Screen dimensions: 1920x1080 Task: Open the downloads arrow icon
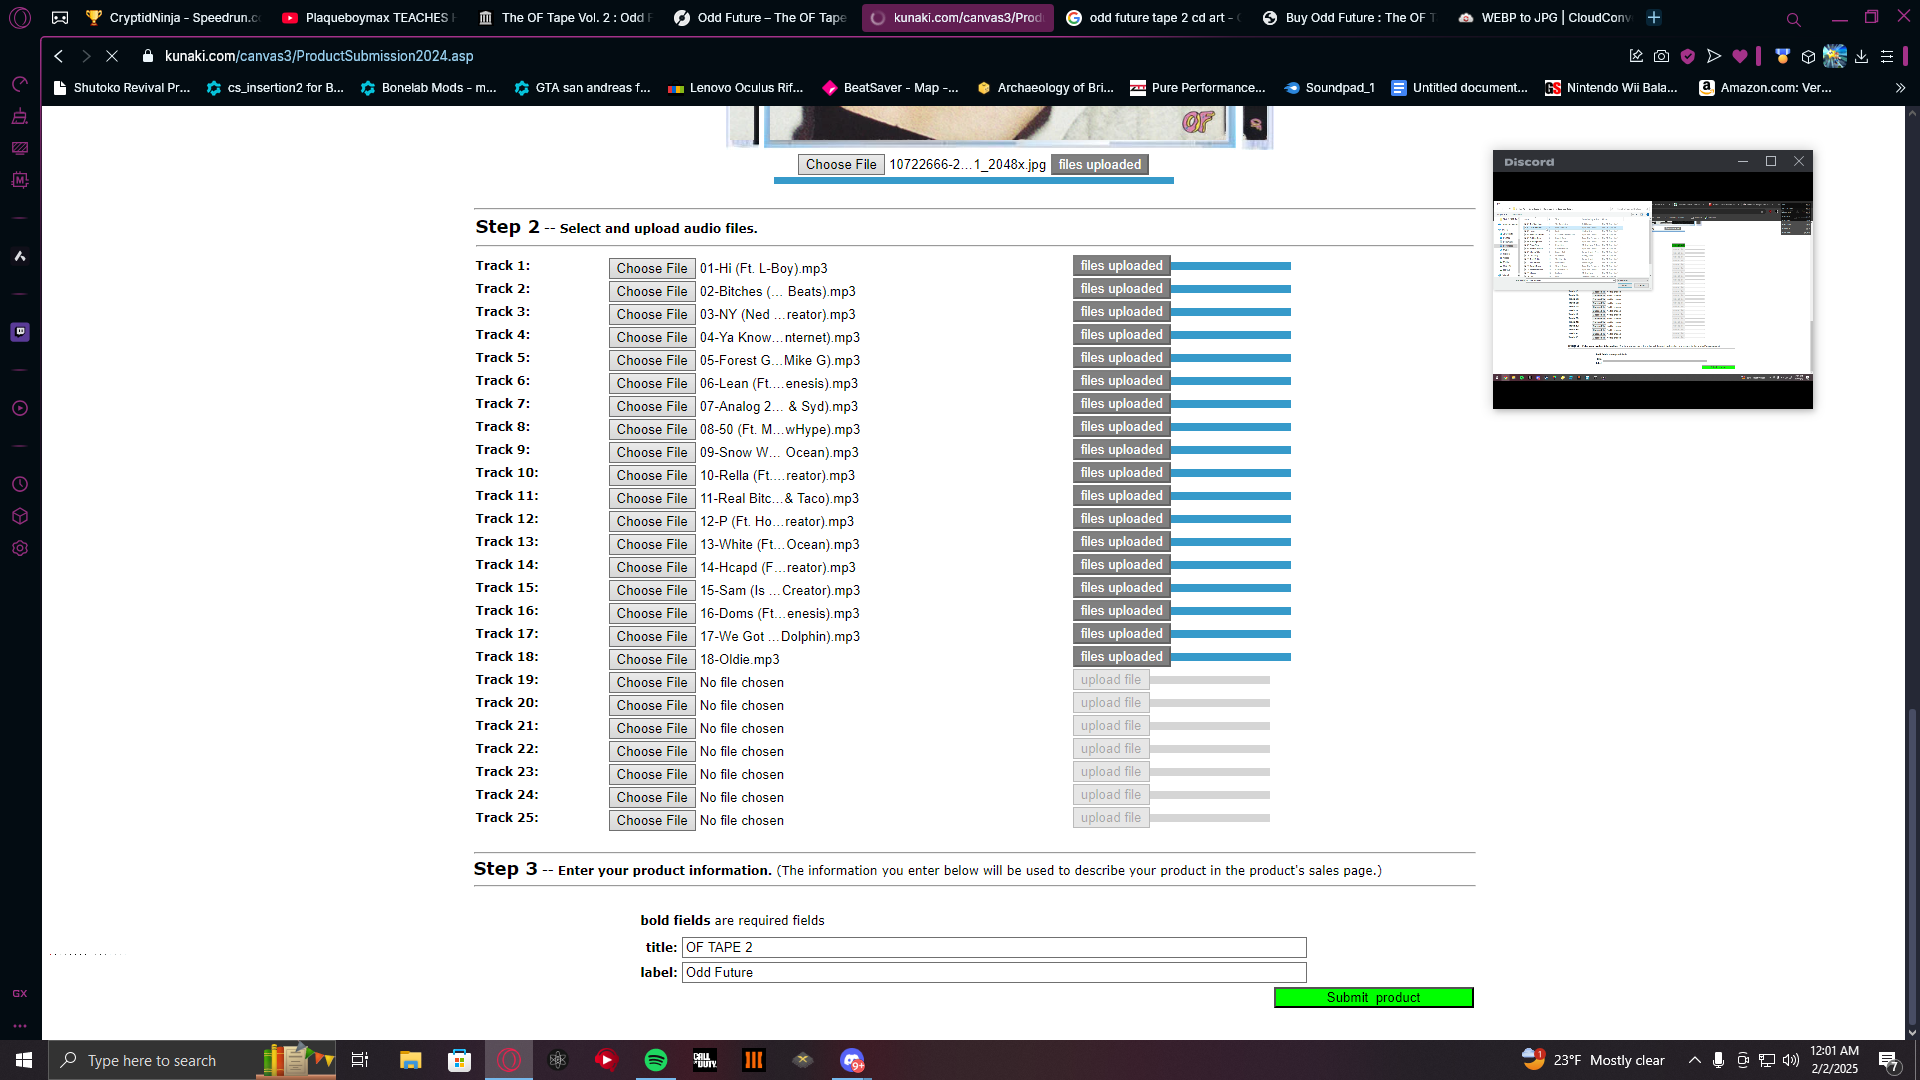click(x=1861, y=57)
